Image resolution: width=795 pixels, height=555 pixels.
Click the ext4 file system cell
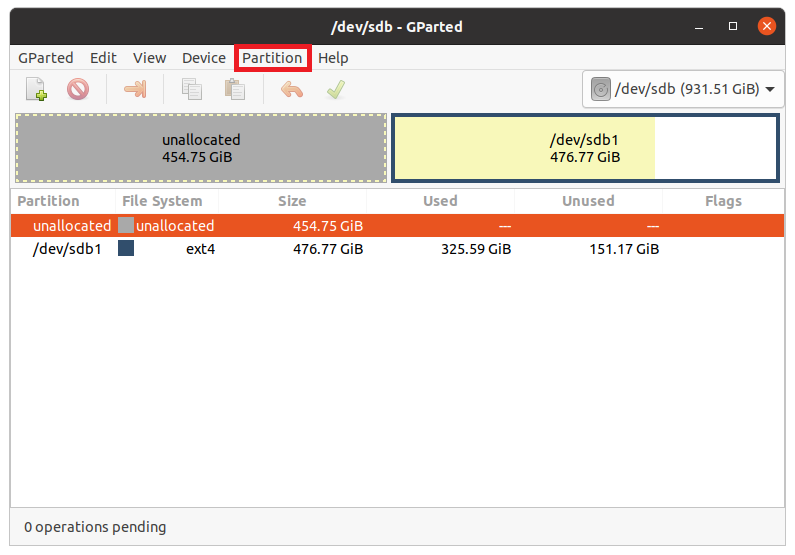[200, 249]
